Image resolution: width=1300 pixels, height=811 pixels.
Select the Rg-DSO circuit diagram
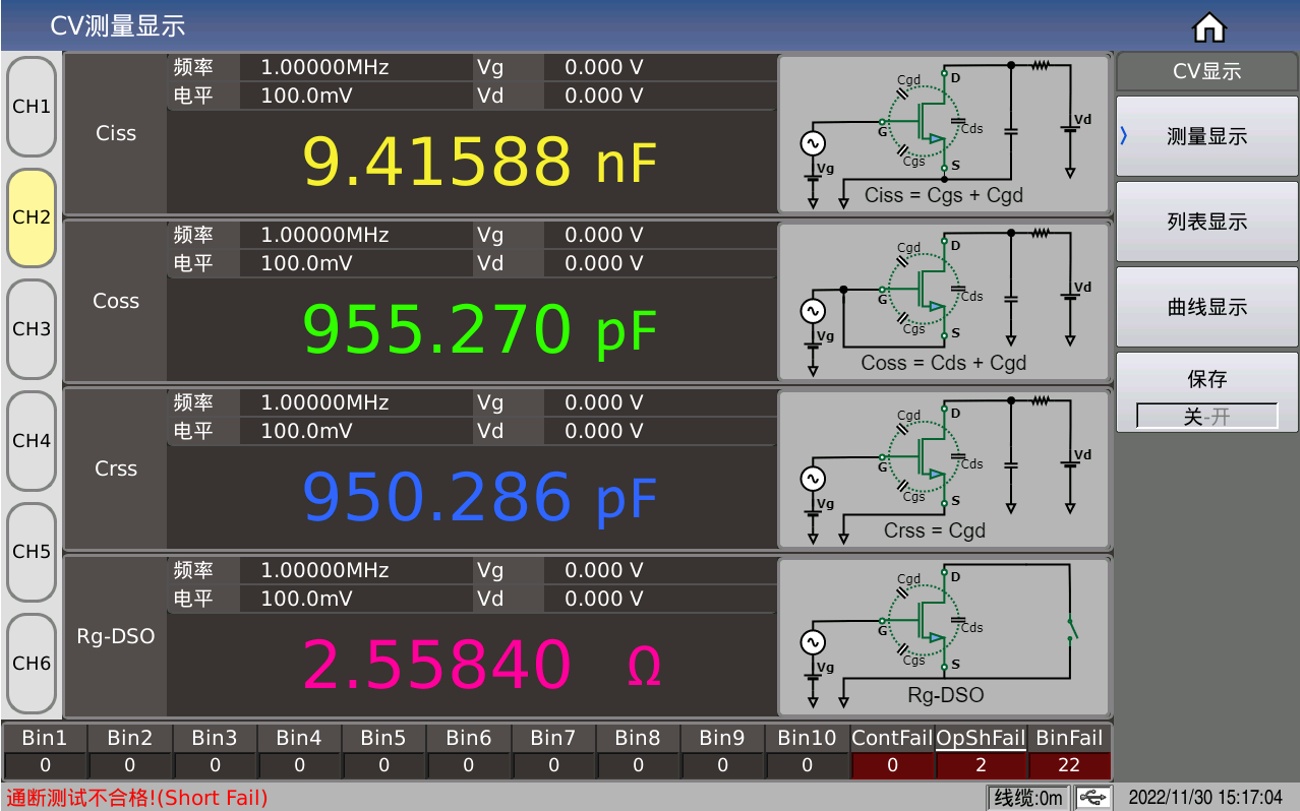pos(943,636)
